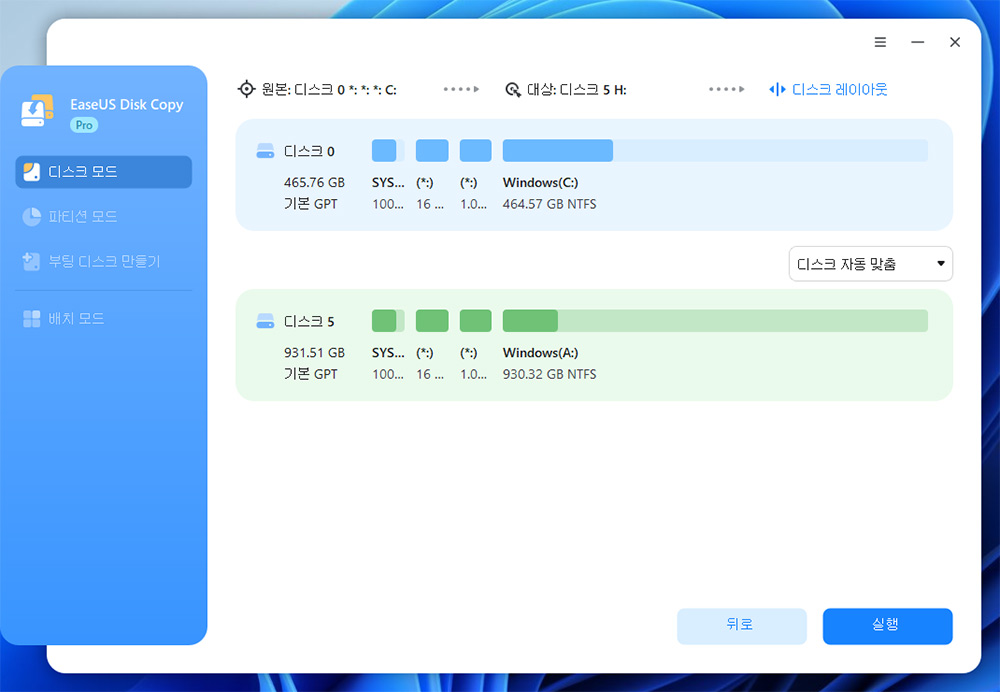Select 디스크 5 SYS partition block
Image resolution: width=1000 pixels, height=692 pixels.
[388, 321]
